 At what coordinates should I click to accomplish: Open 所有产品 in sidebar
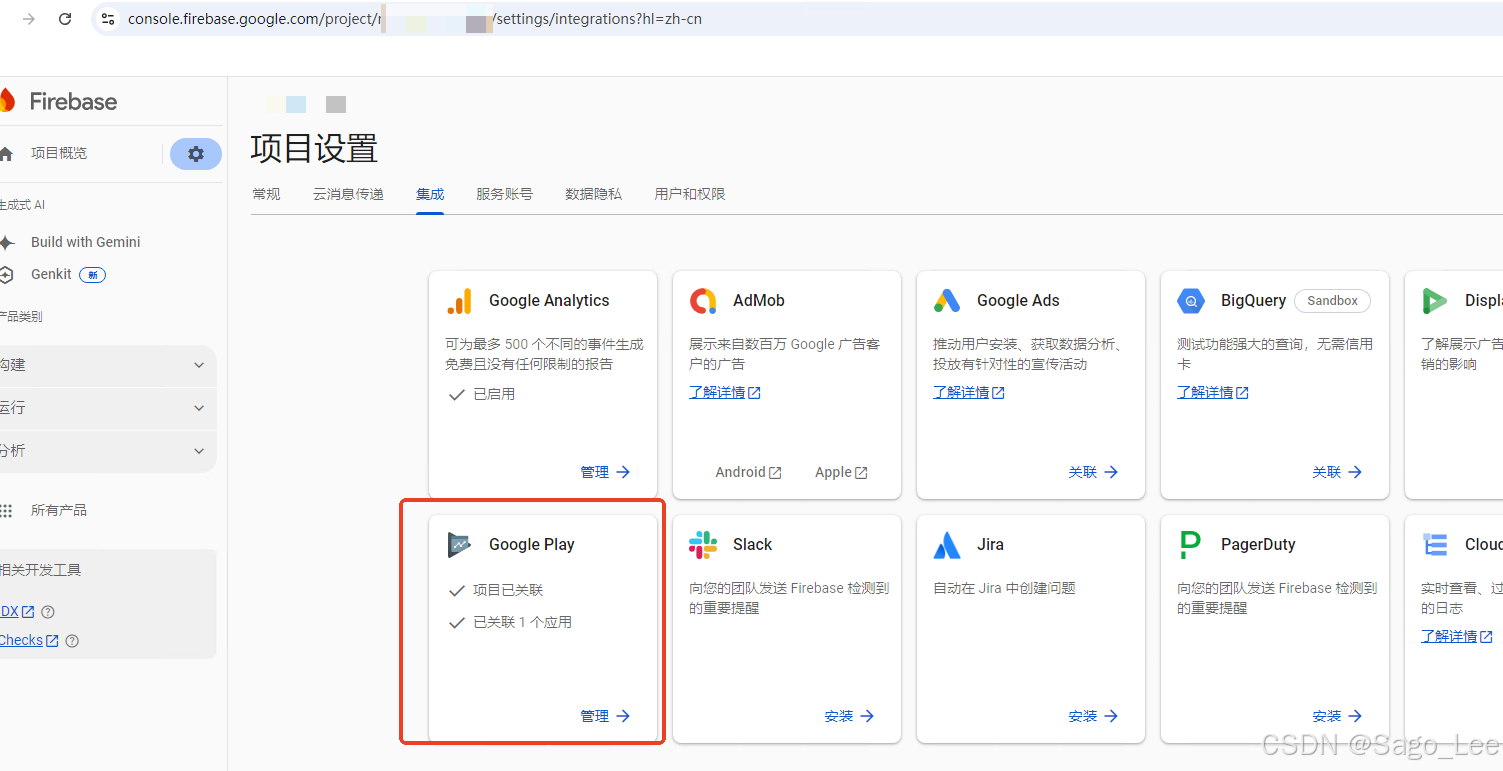[x=59, y=511]
